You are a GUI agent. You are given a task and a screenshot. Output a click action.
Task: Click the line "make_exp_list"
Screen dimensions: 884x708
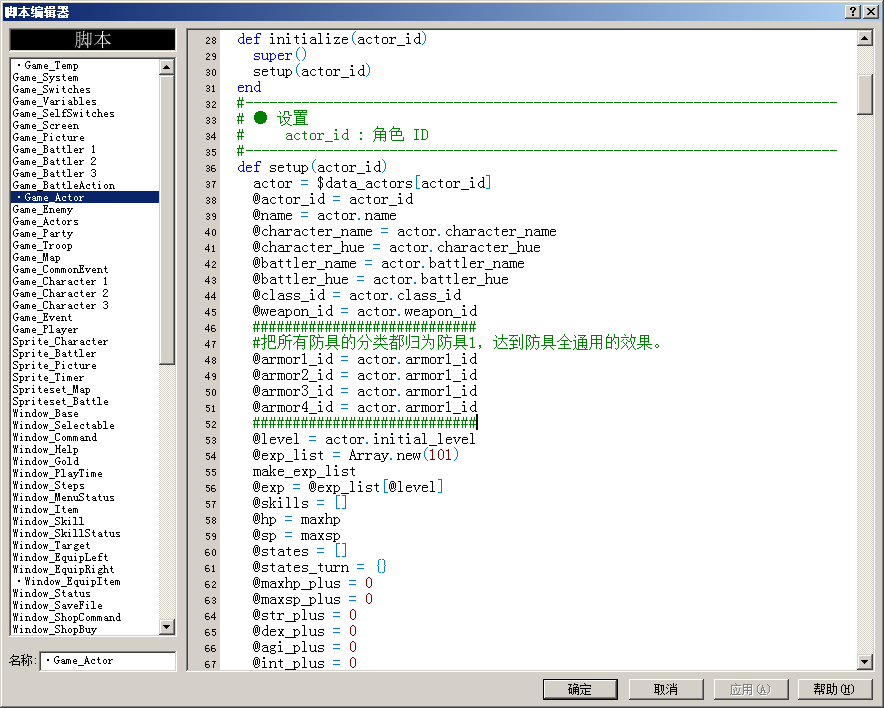[x=304, y=471]
